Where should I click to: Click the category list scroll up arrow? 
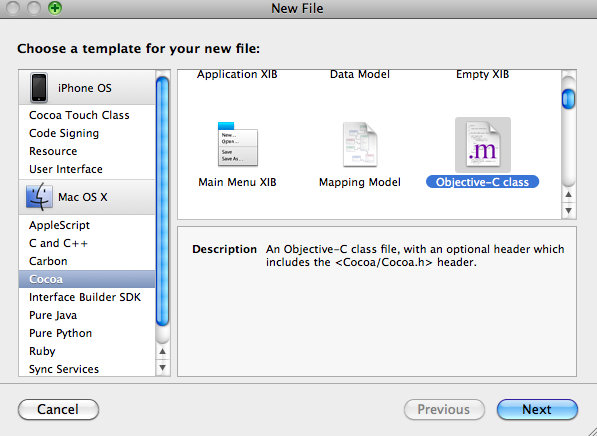[x=163, y=351]
